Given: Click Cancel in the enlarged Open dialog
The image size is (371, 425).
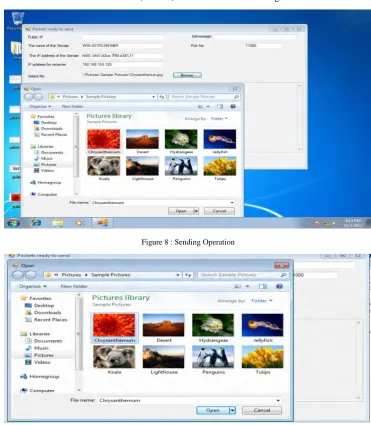Looking at the screenshot, I should pos(262,410).
